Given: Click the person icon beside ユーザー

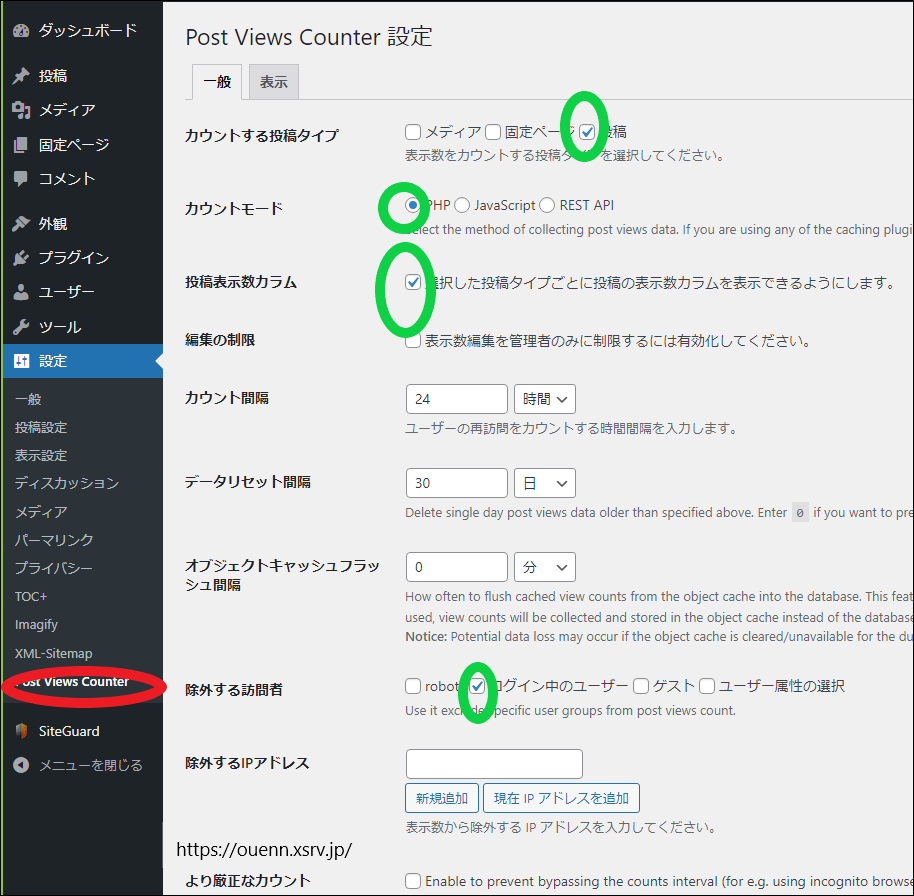Looking at the screenshot, I should [21, 292].
